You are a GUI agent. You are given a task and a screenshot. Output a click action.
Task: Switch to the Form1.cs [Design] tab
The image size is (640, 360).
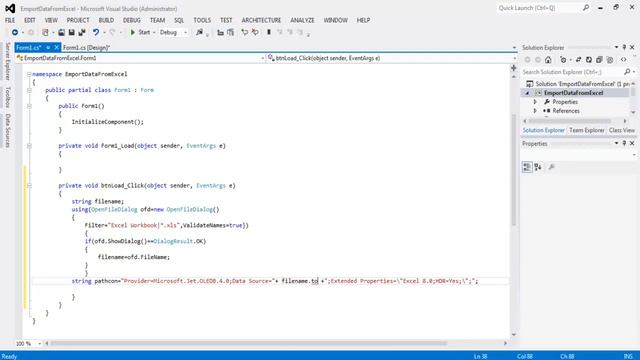(86, 48)
